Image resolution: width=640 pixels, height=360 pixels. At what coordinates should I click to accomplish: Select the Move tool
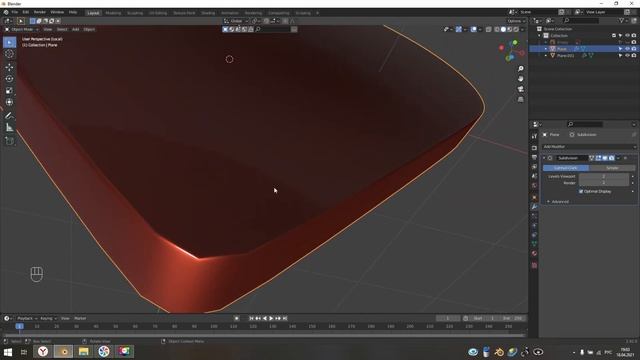tap(9, 67)
